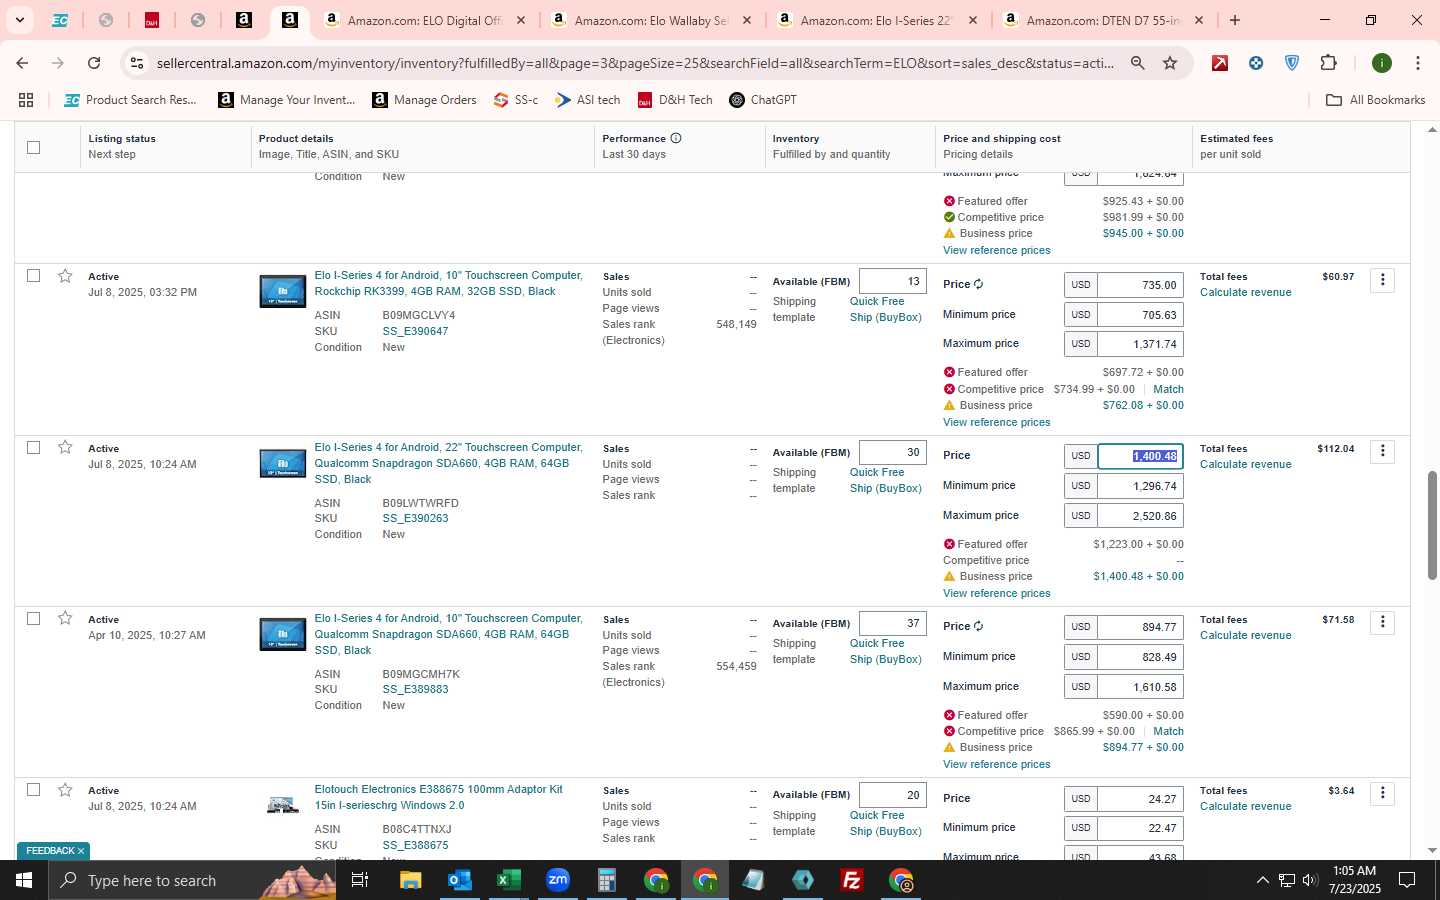The width and height of the screenshot is (1440, 900).
Task: Click the Windows Start button
Action: tap(24, 880)
